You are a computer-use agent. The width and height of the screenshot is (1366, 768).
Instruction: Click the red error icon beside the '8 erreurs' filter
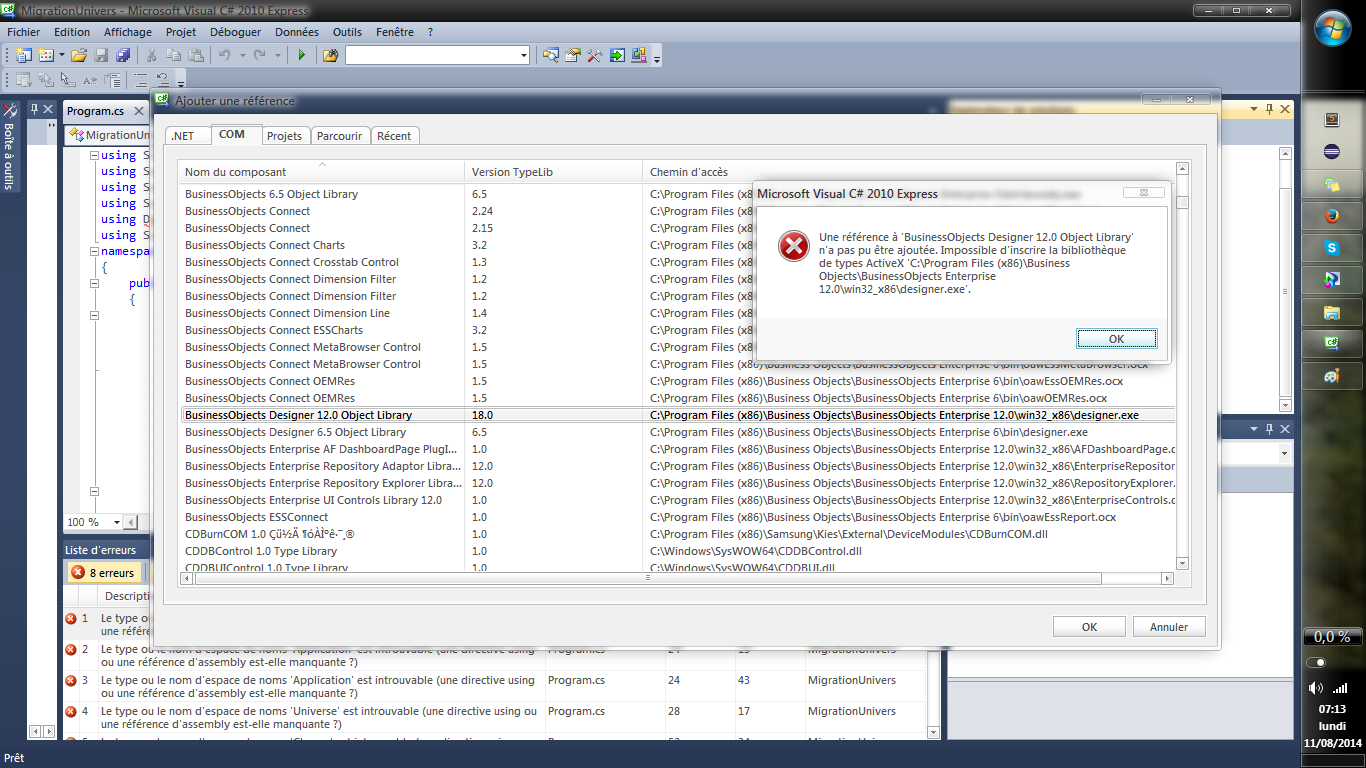[x=78, y=573]
